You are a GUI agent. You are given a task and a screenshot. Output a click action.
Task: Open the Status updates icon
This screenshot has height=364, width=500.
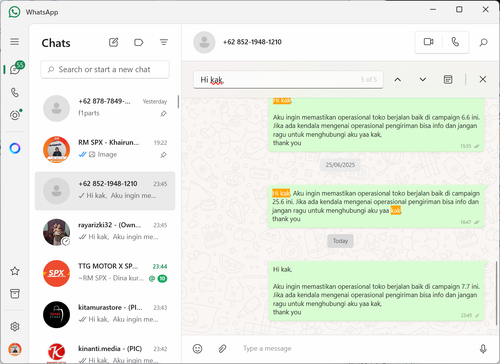pos(15,115)
